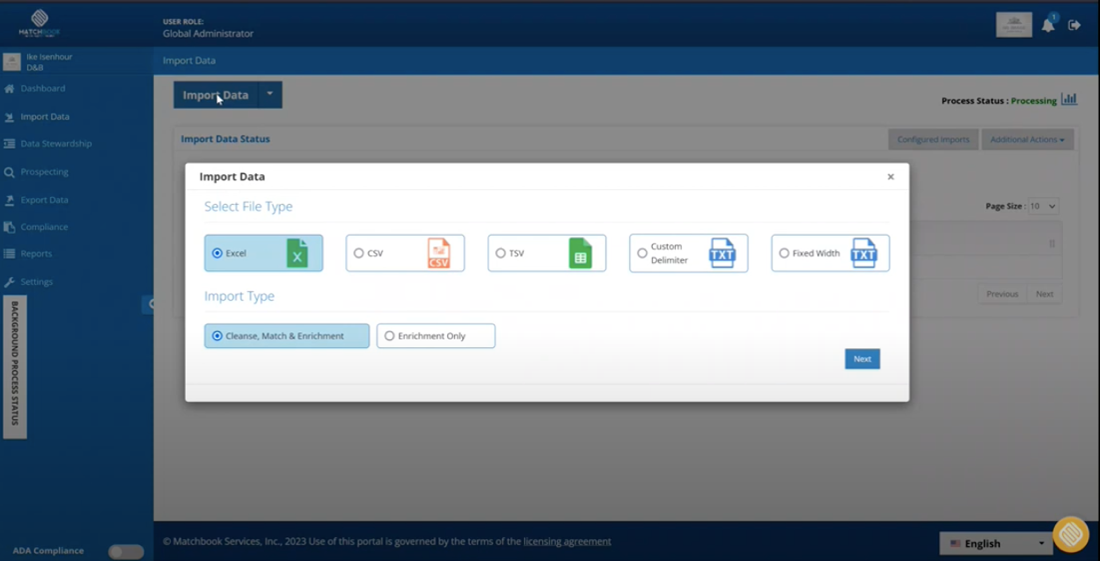Open Import Data in the sidebar
The width and height of the screenshot is (1100, 565).
(x=45, y=117)
